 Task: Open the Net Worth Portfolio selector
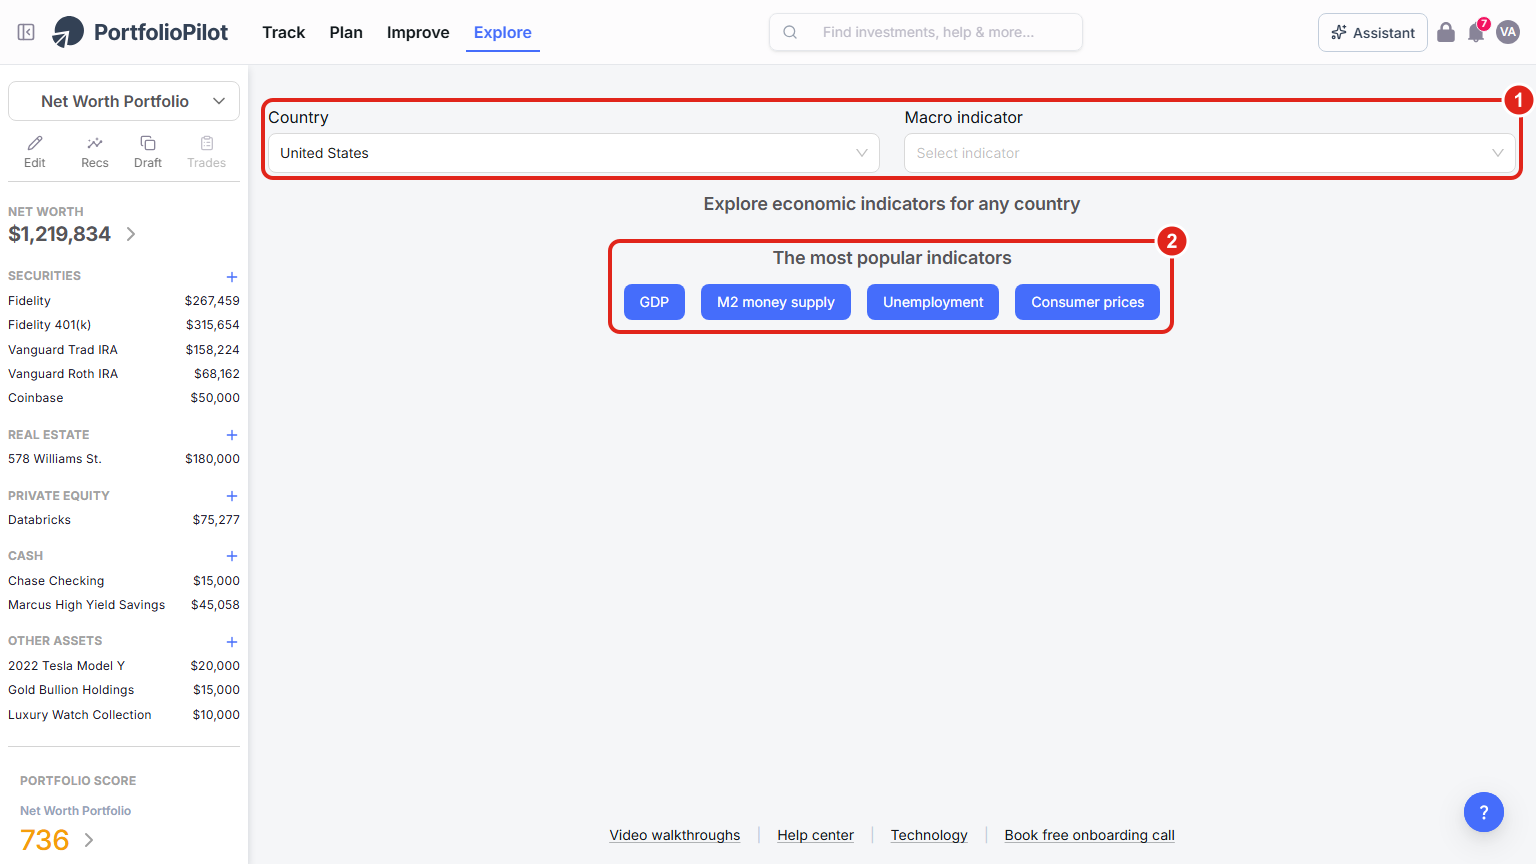124,101
